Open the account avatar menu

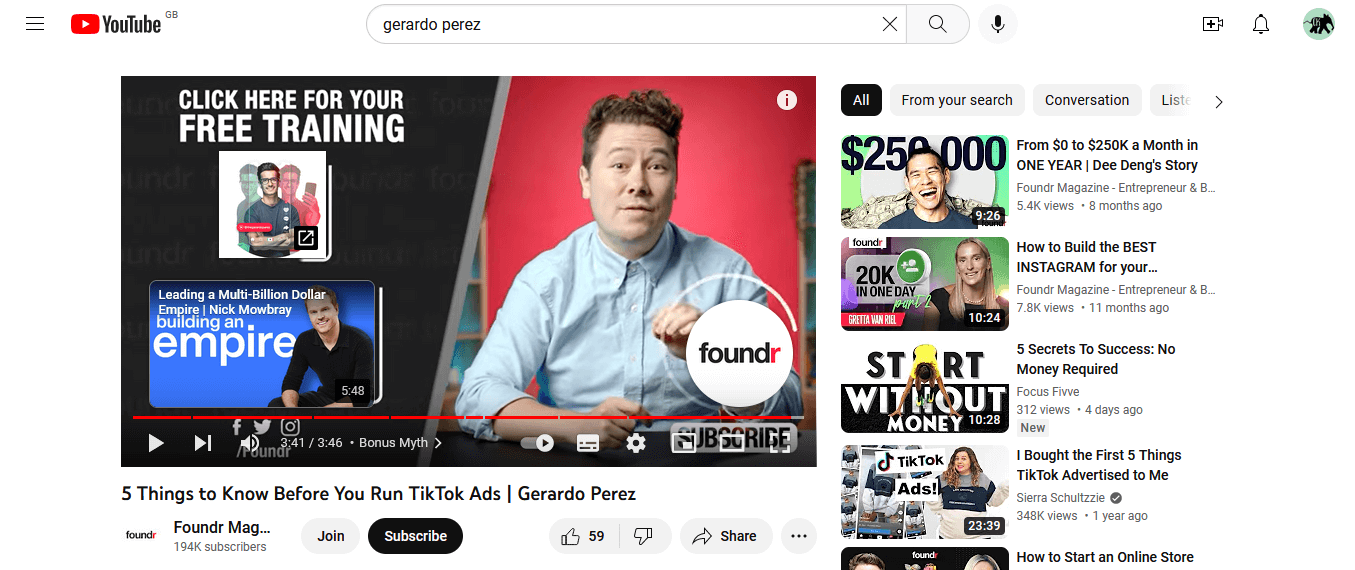point(1319,24)
